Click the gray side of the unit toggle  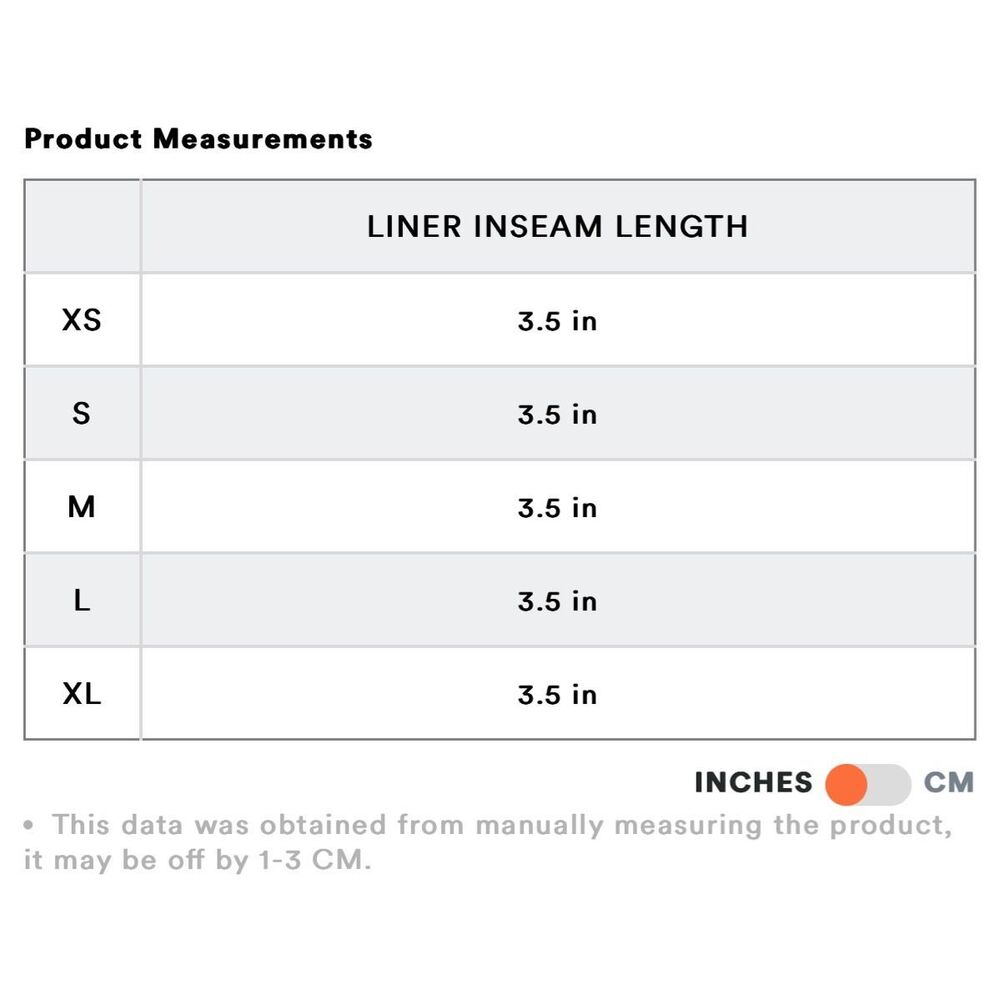click(889, 785)
